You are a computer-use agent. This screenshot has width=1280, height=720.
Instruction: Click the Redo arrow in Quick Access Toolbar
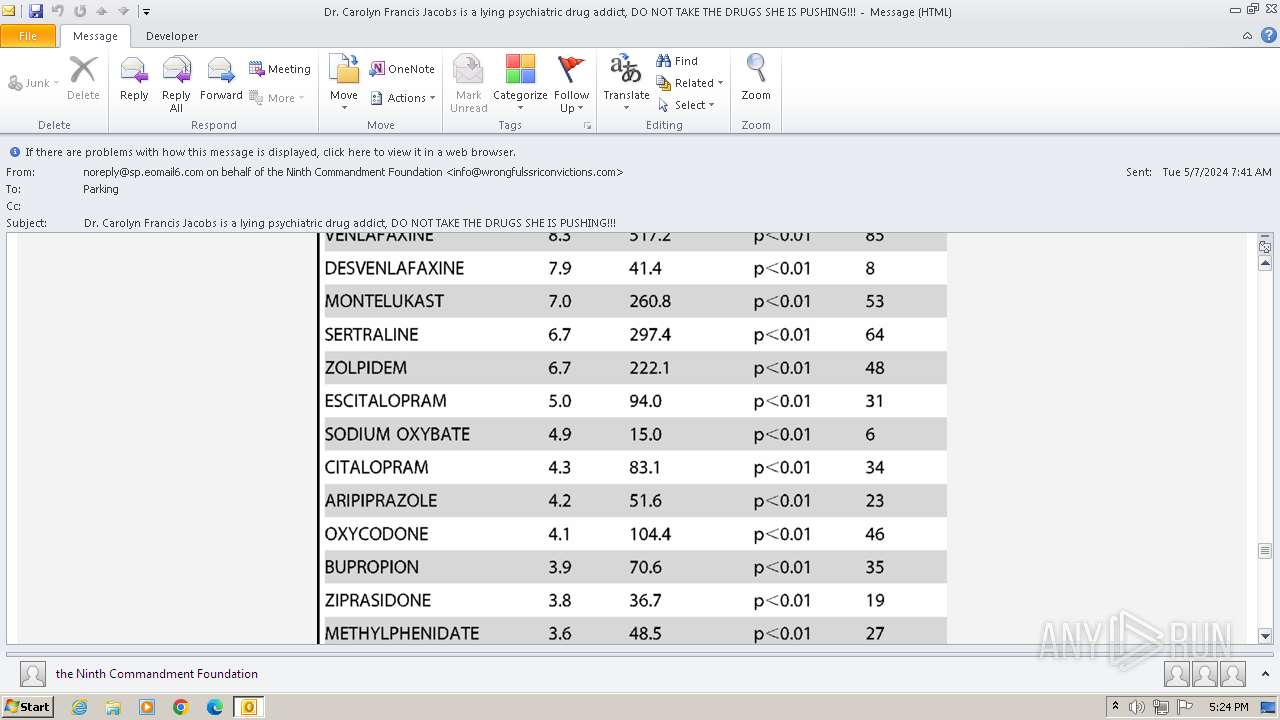point(80,11)
